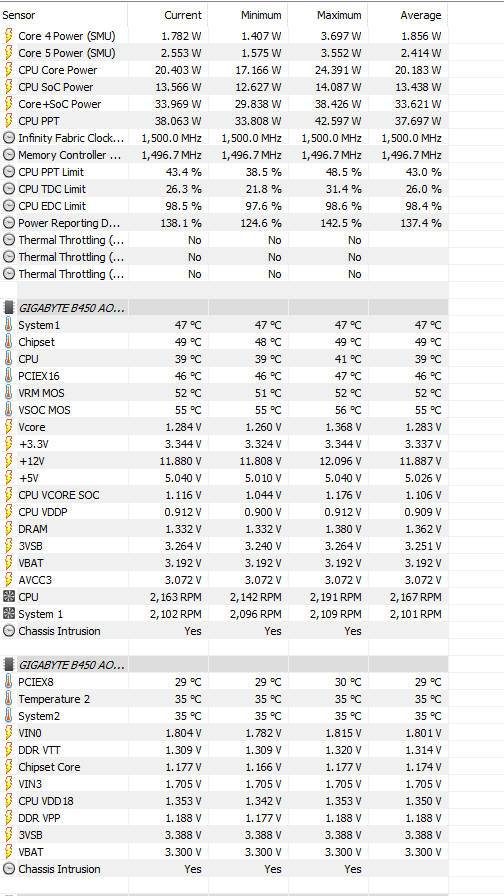Select the thermometer icon next to PCIEX8
Viewport: 504px width, 896px height.
(9, 682)
